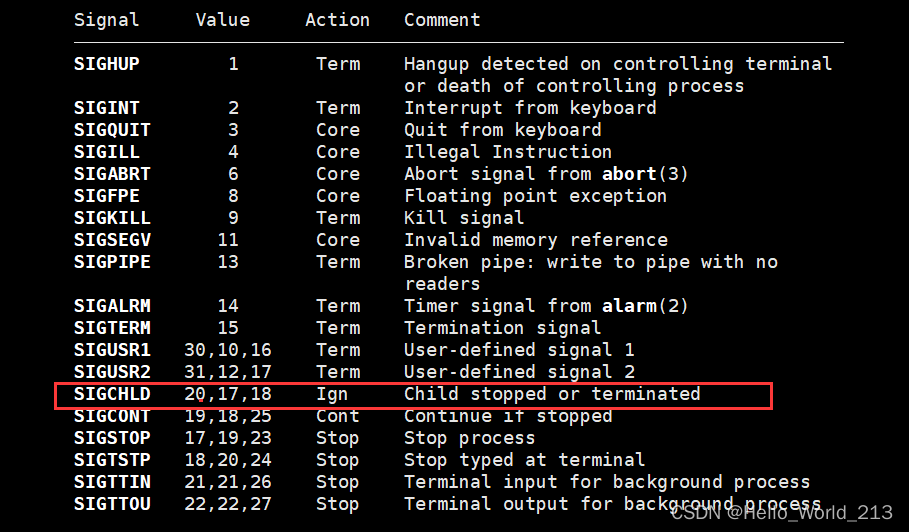This screenshot has width=909, height=532.
Task: Click the Value column header
Action: pos(222,20)
